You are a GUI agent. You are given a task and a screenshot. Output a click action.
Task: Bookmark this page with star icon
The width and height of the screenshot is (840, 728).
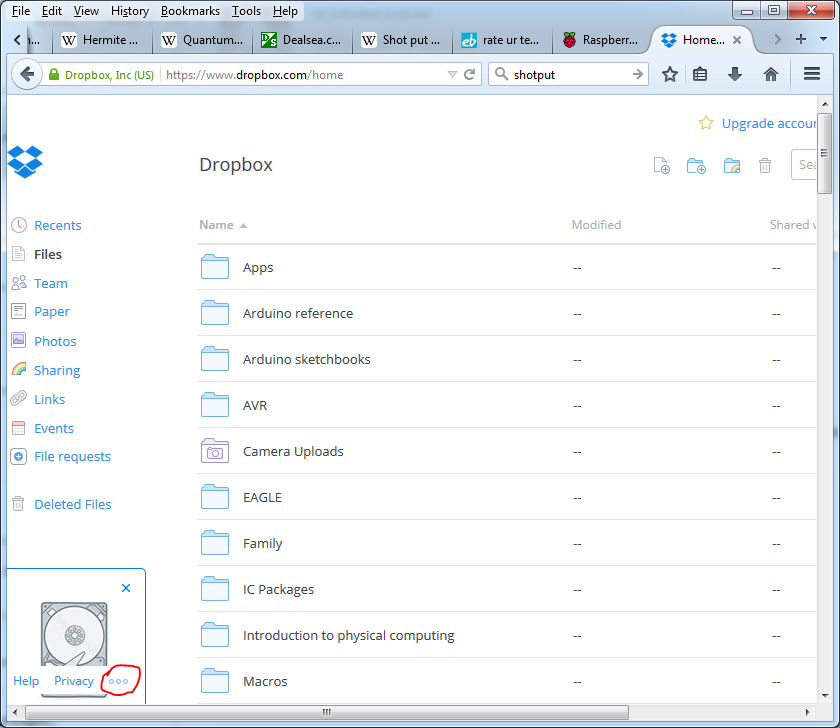pyautogui.click(x=670, y=74)
